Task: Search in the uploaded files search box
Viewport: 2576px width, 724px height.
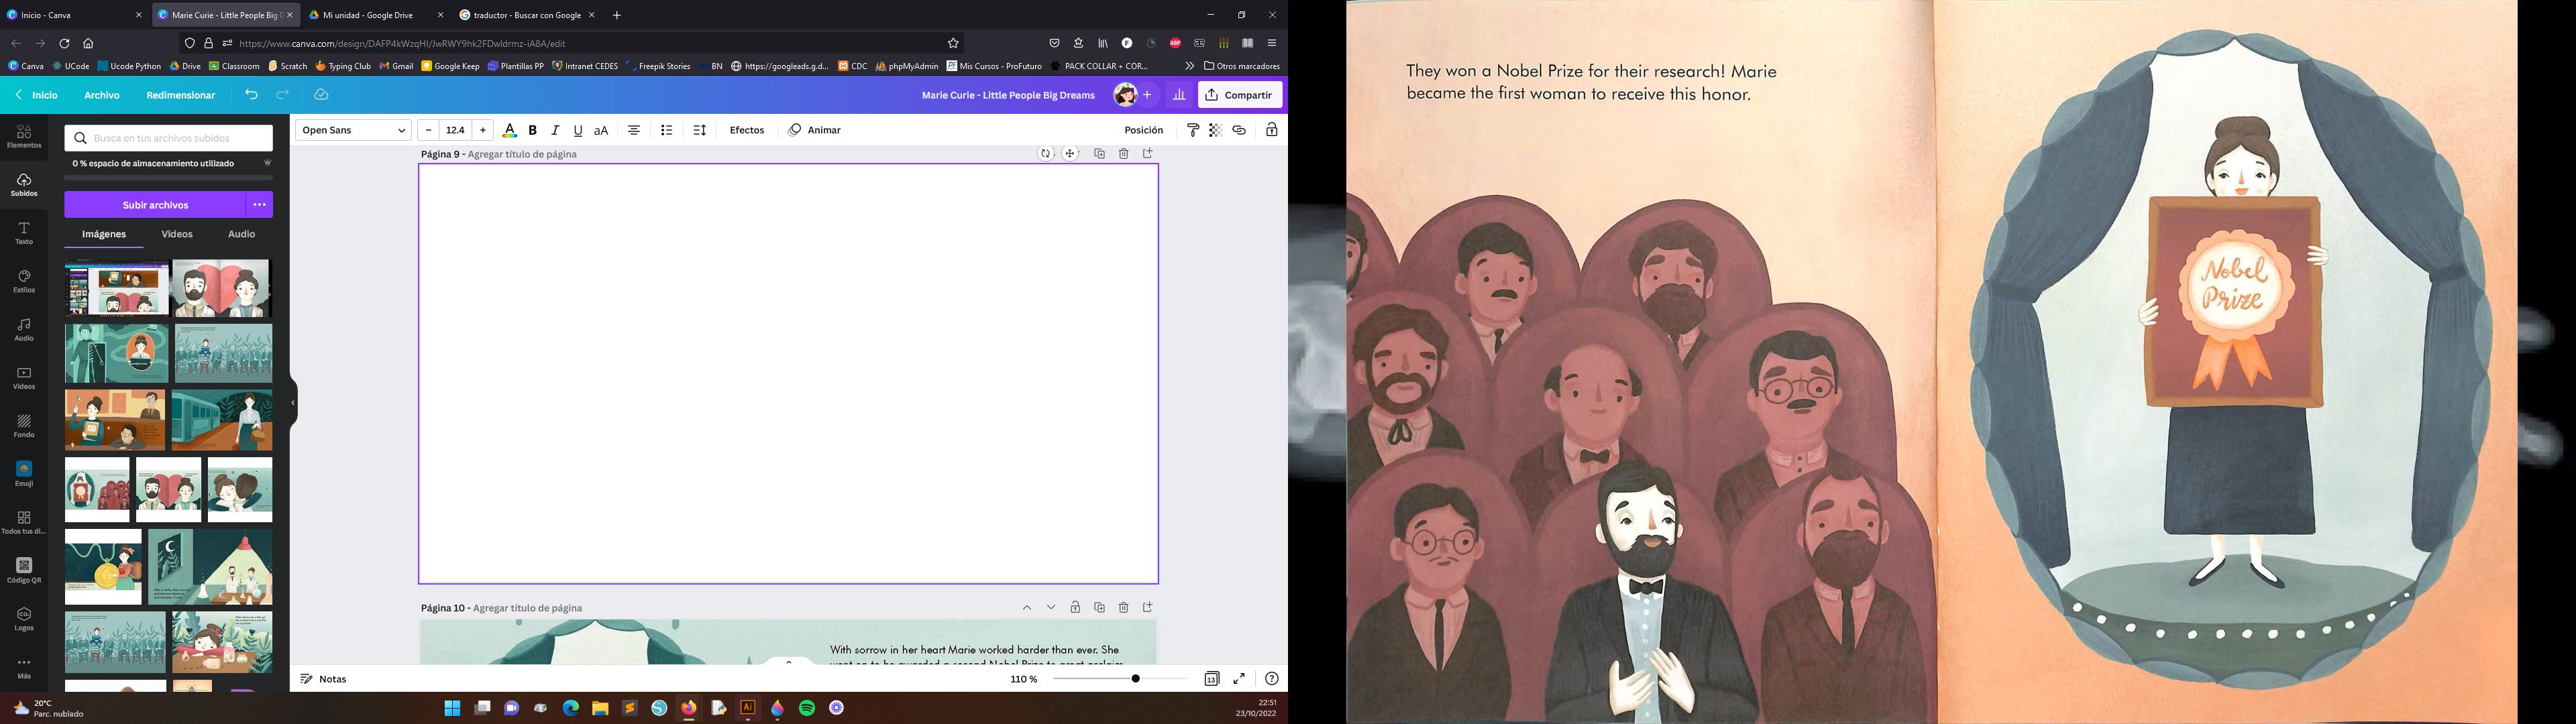Action: [x=169, y=138]
